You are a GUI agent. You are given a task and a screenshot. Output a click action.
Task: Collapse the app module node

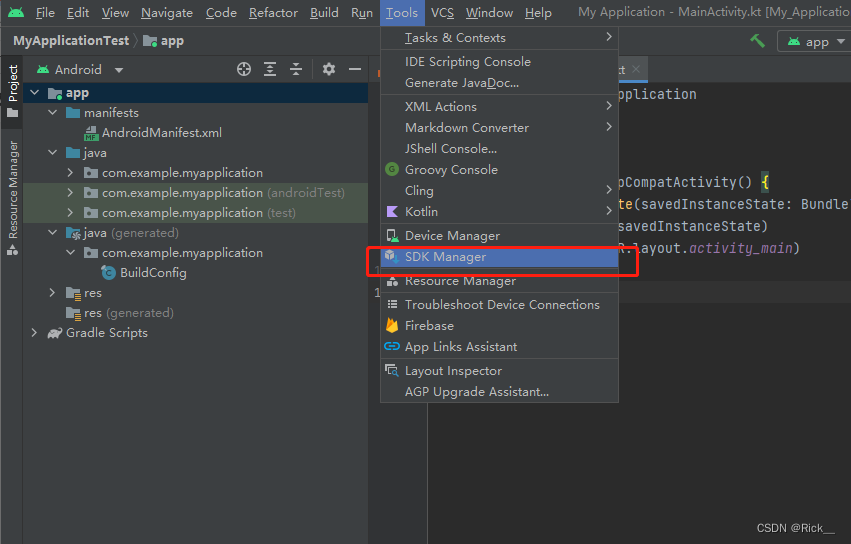(35, 93)
